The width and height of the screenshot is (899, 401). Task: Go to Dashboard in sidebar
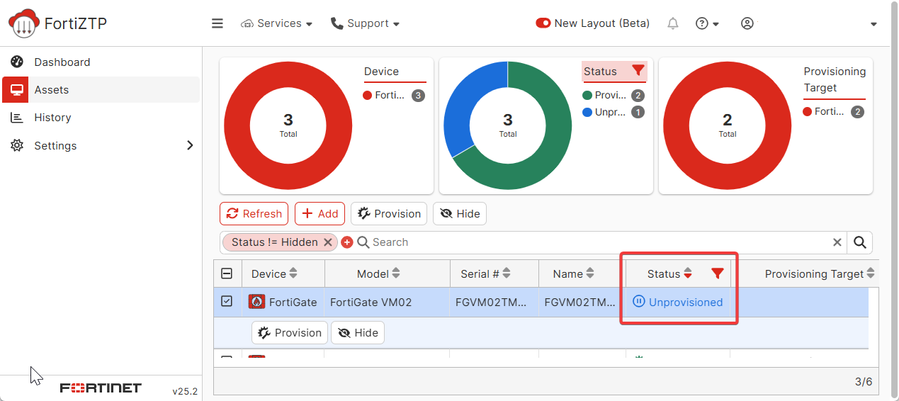coord(62,62)
